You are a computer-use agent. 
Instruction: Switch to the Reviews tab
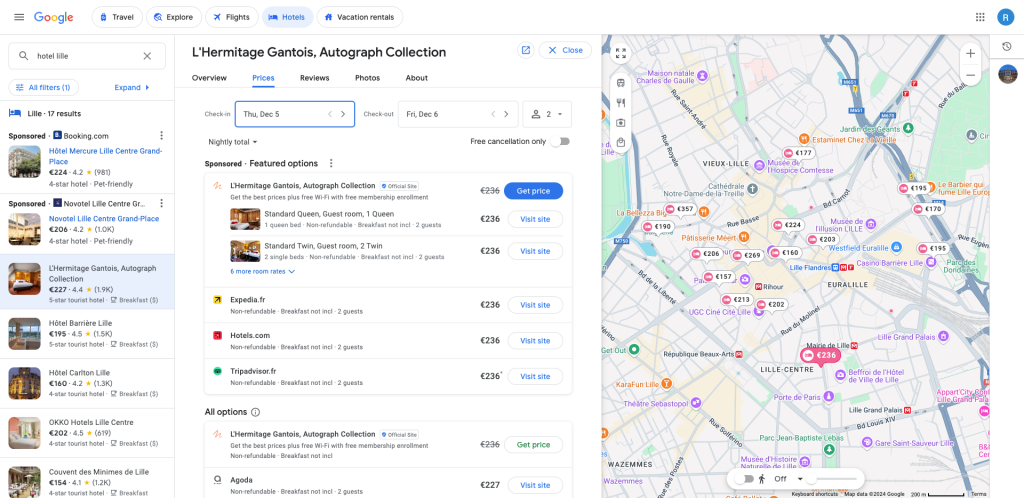[x=315, y=78]
